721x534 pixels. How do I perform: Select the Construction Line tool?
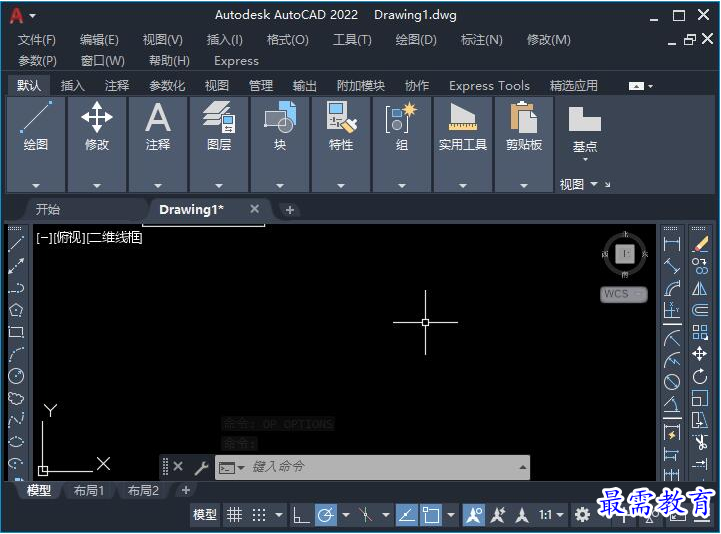[16, 266]
